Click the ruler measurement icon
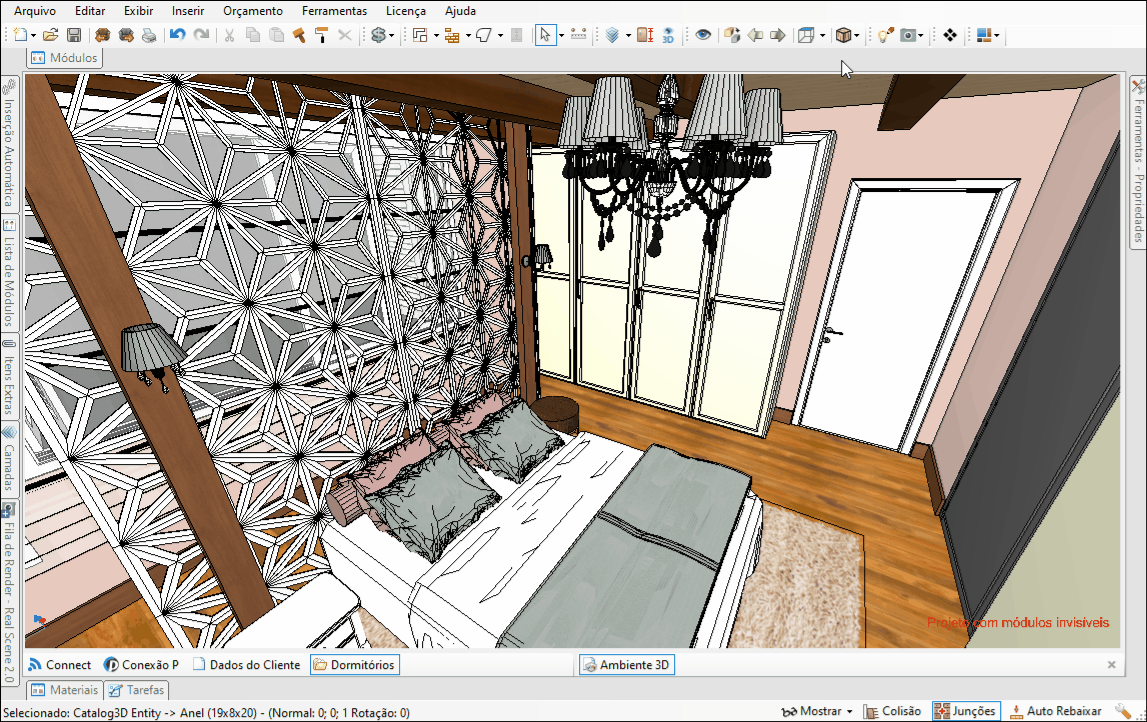1147x722 pixels. (x=578, y=35)
